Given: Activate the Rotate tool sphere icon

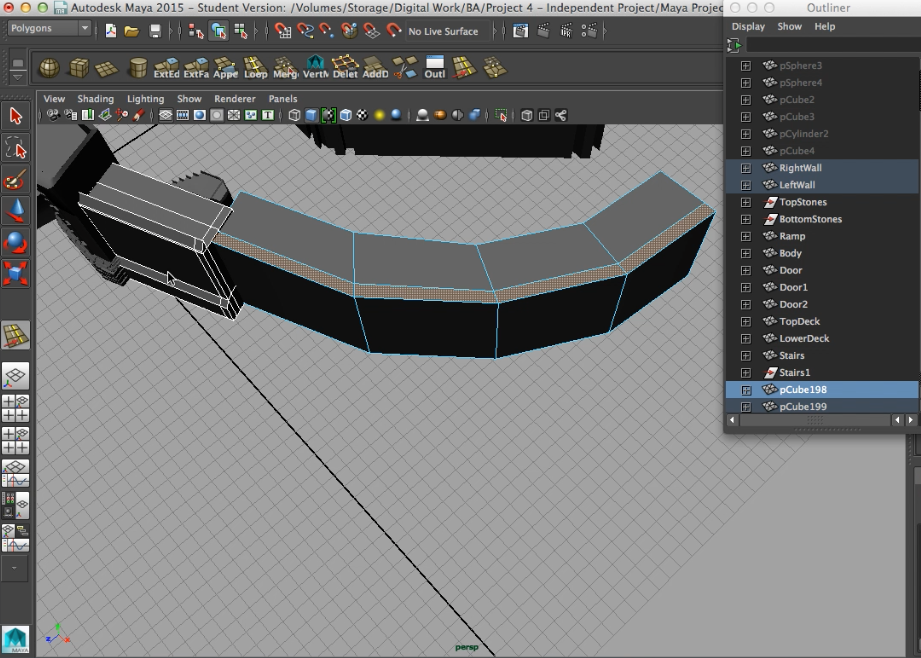Looking at the screenshot, I should pos(16,241).
